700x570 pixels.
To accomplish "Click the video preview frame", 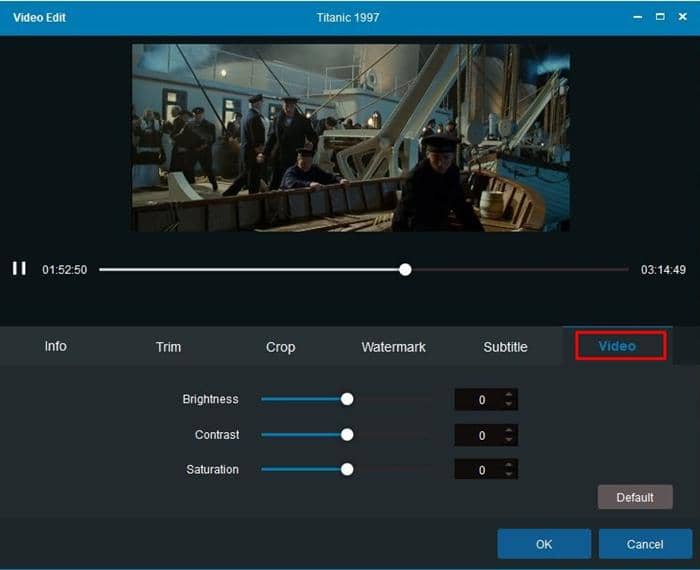I will [x=350, y=137].
